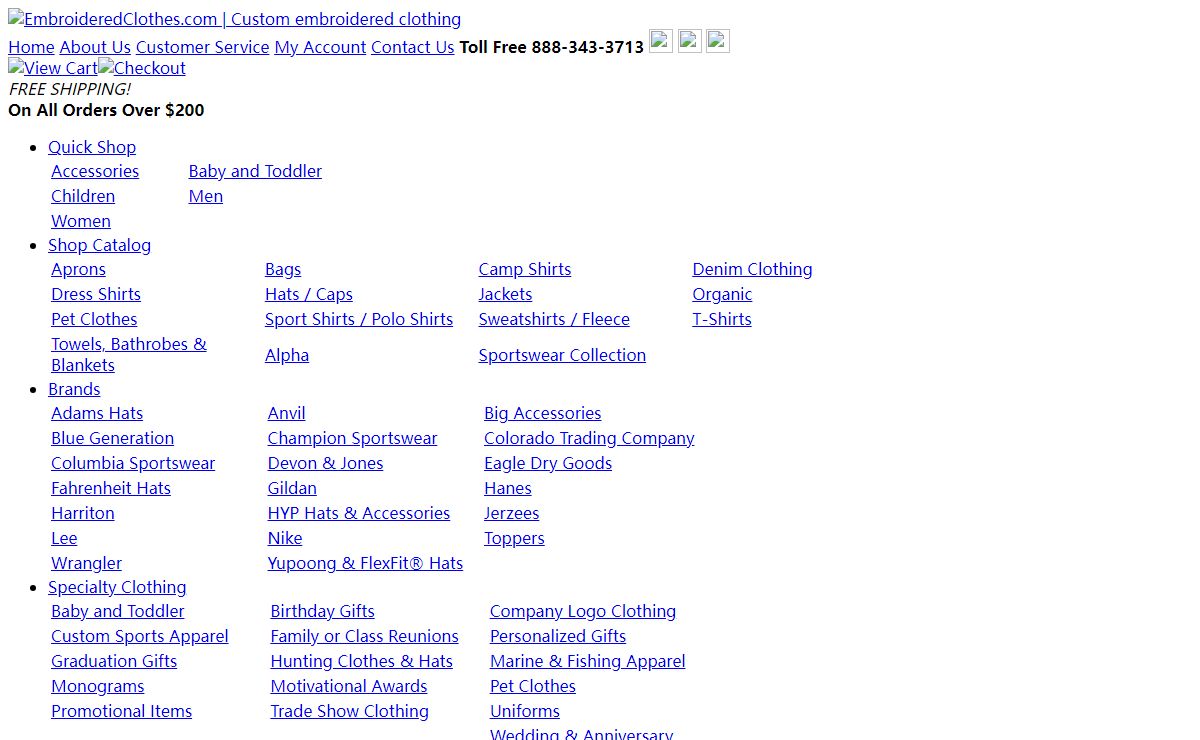The width and height of the screenshot is (1200, 740).
Task: Open the About Us page
Action: point(95,47)
